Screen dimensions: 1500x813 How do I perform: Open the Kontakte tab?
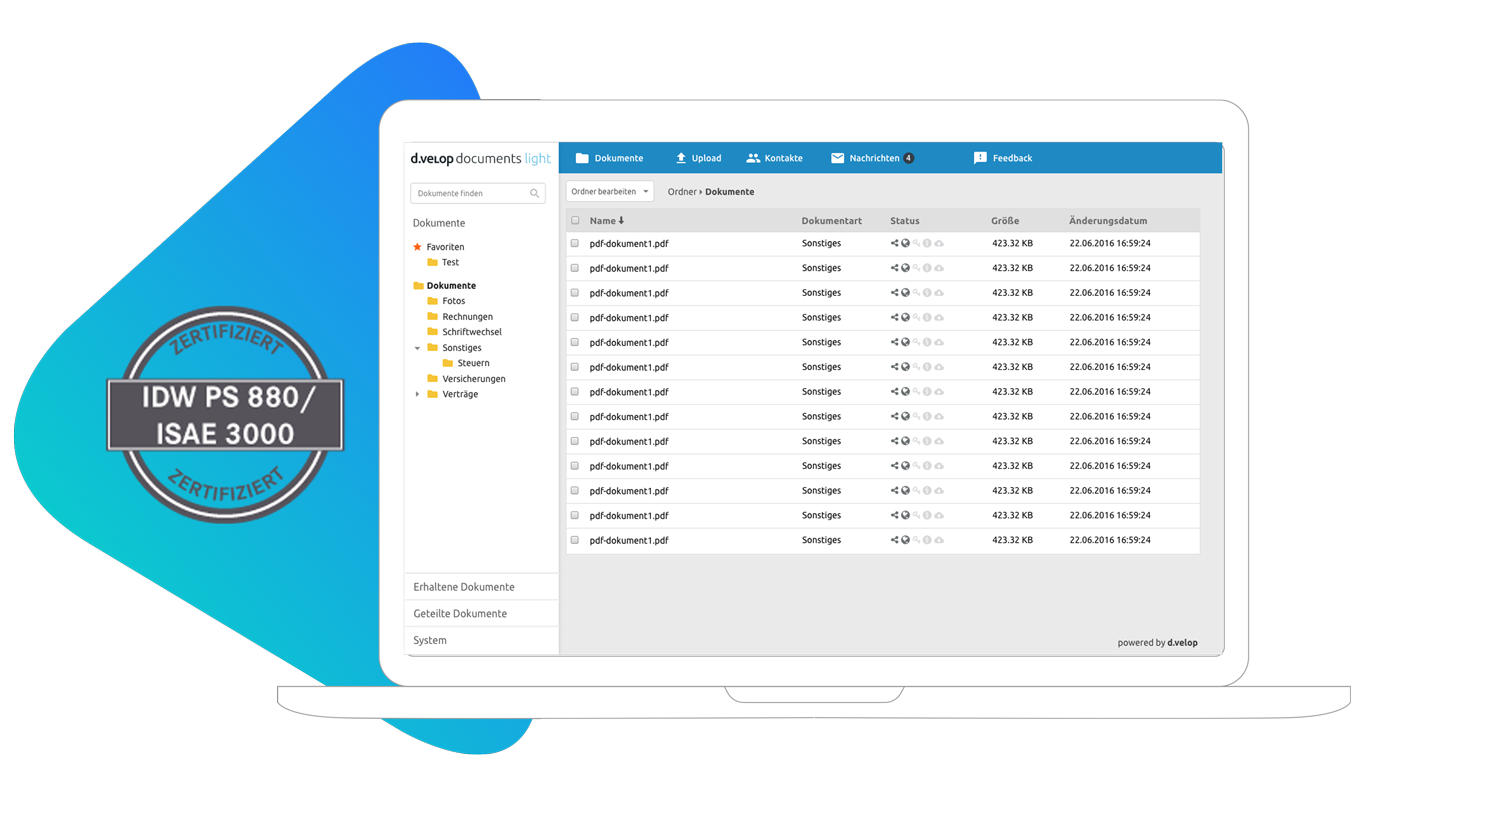point(775,158)
